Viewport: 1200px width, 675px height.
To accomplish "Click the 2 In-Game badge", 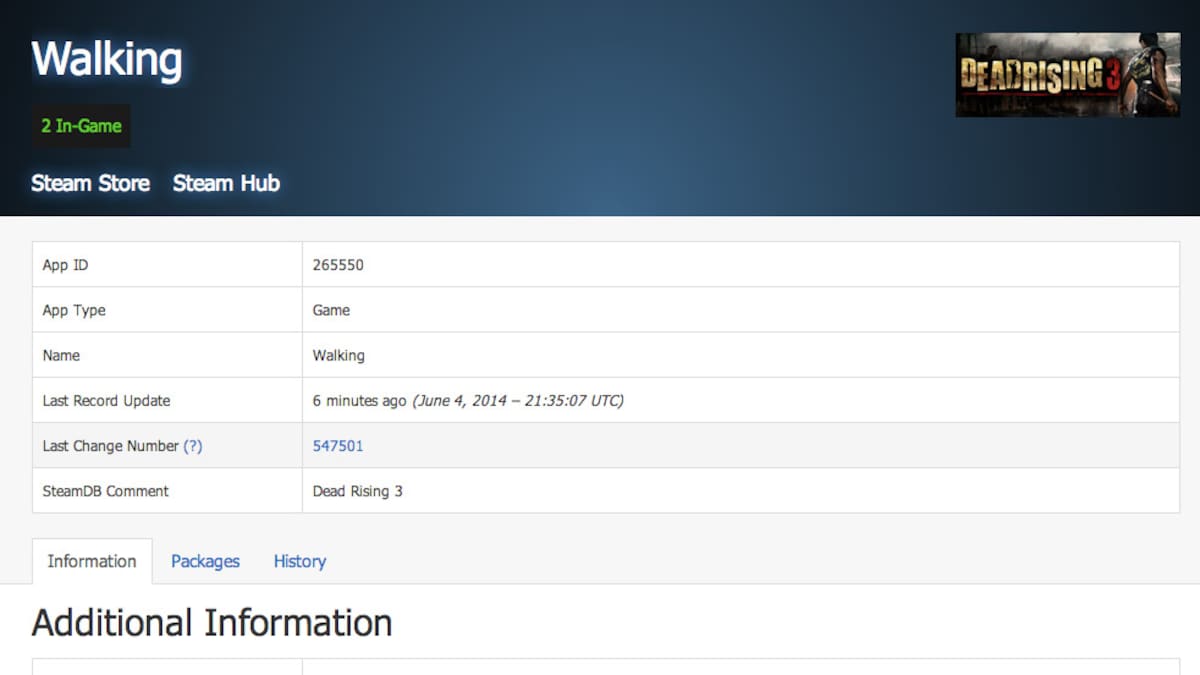I will (x=81, y=126).
